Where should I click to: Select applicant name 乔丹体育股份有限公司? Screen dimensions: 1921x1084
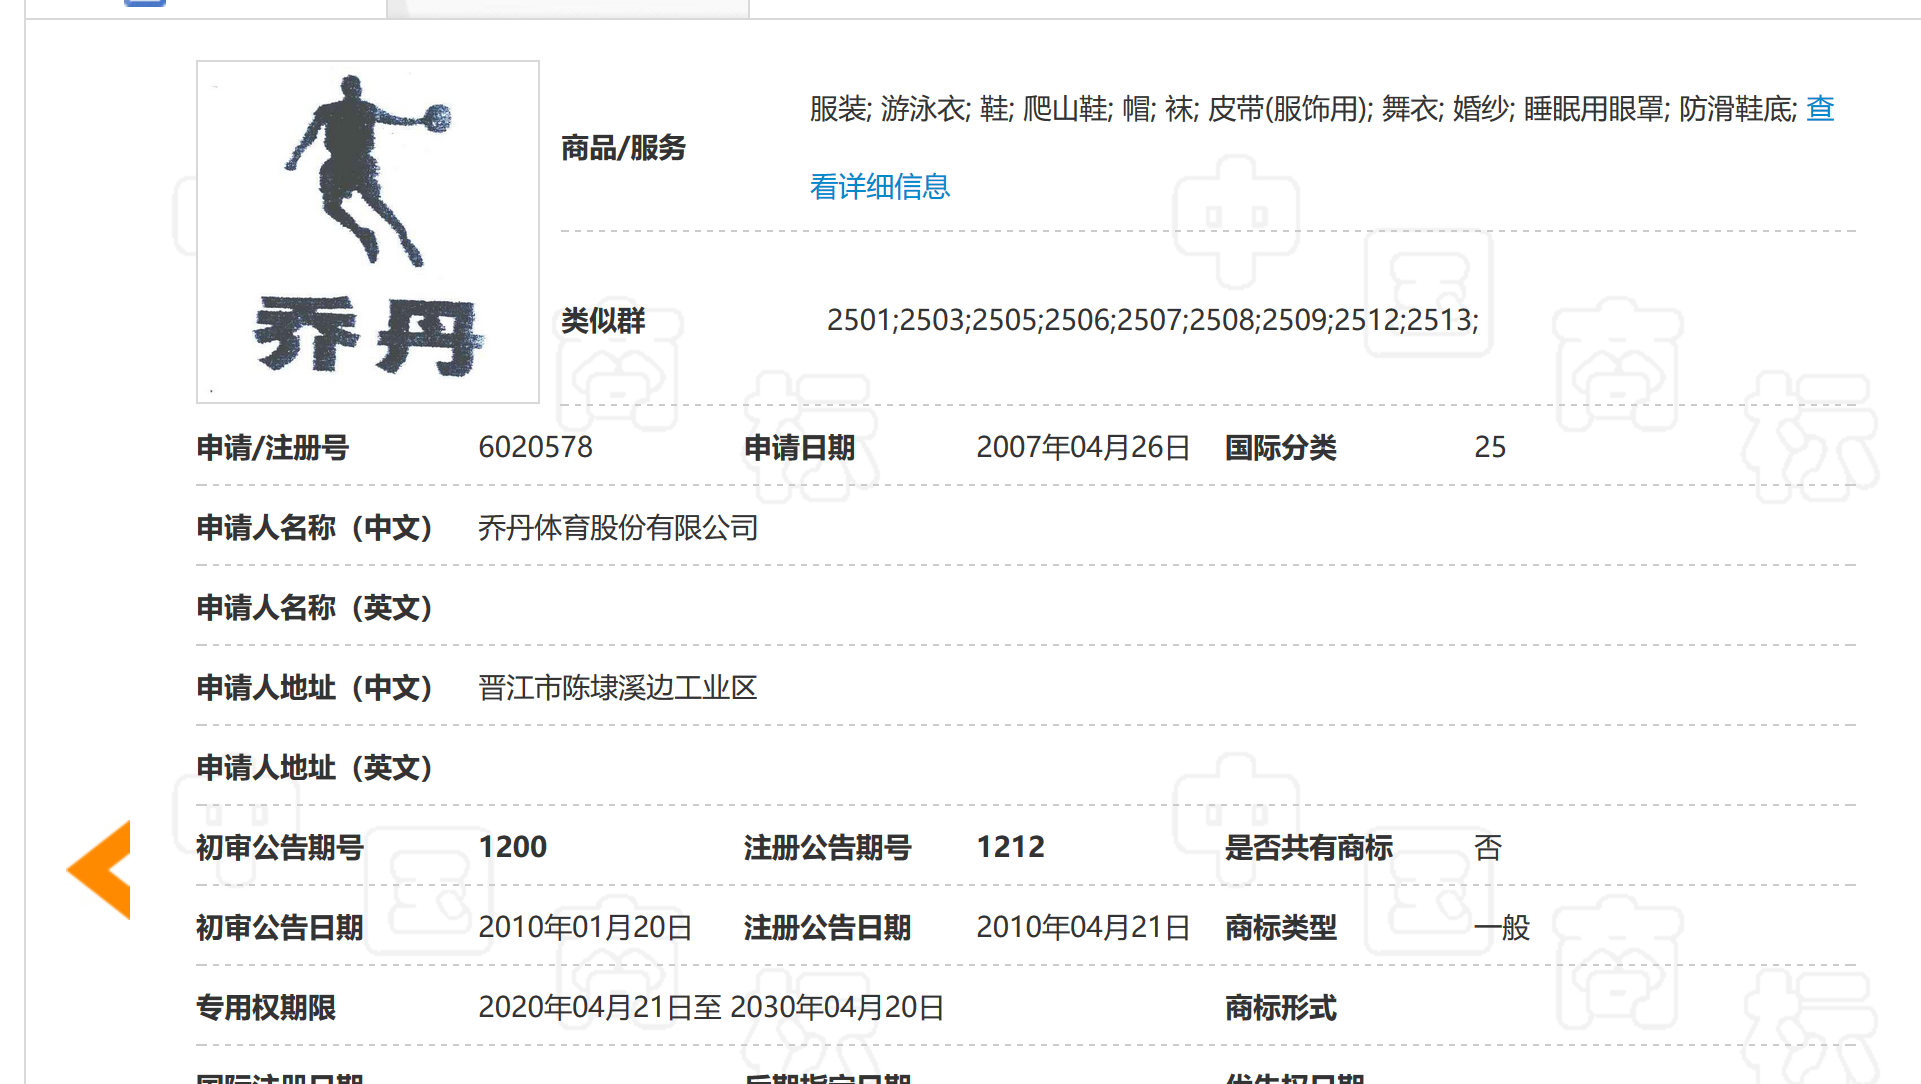click(618, 527)
